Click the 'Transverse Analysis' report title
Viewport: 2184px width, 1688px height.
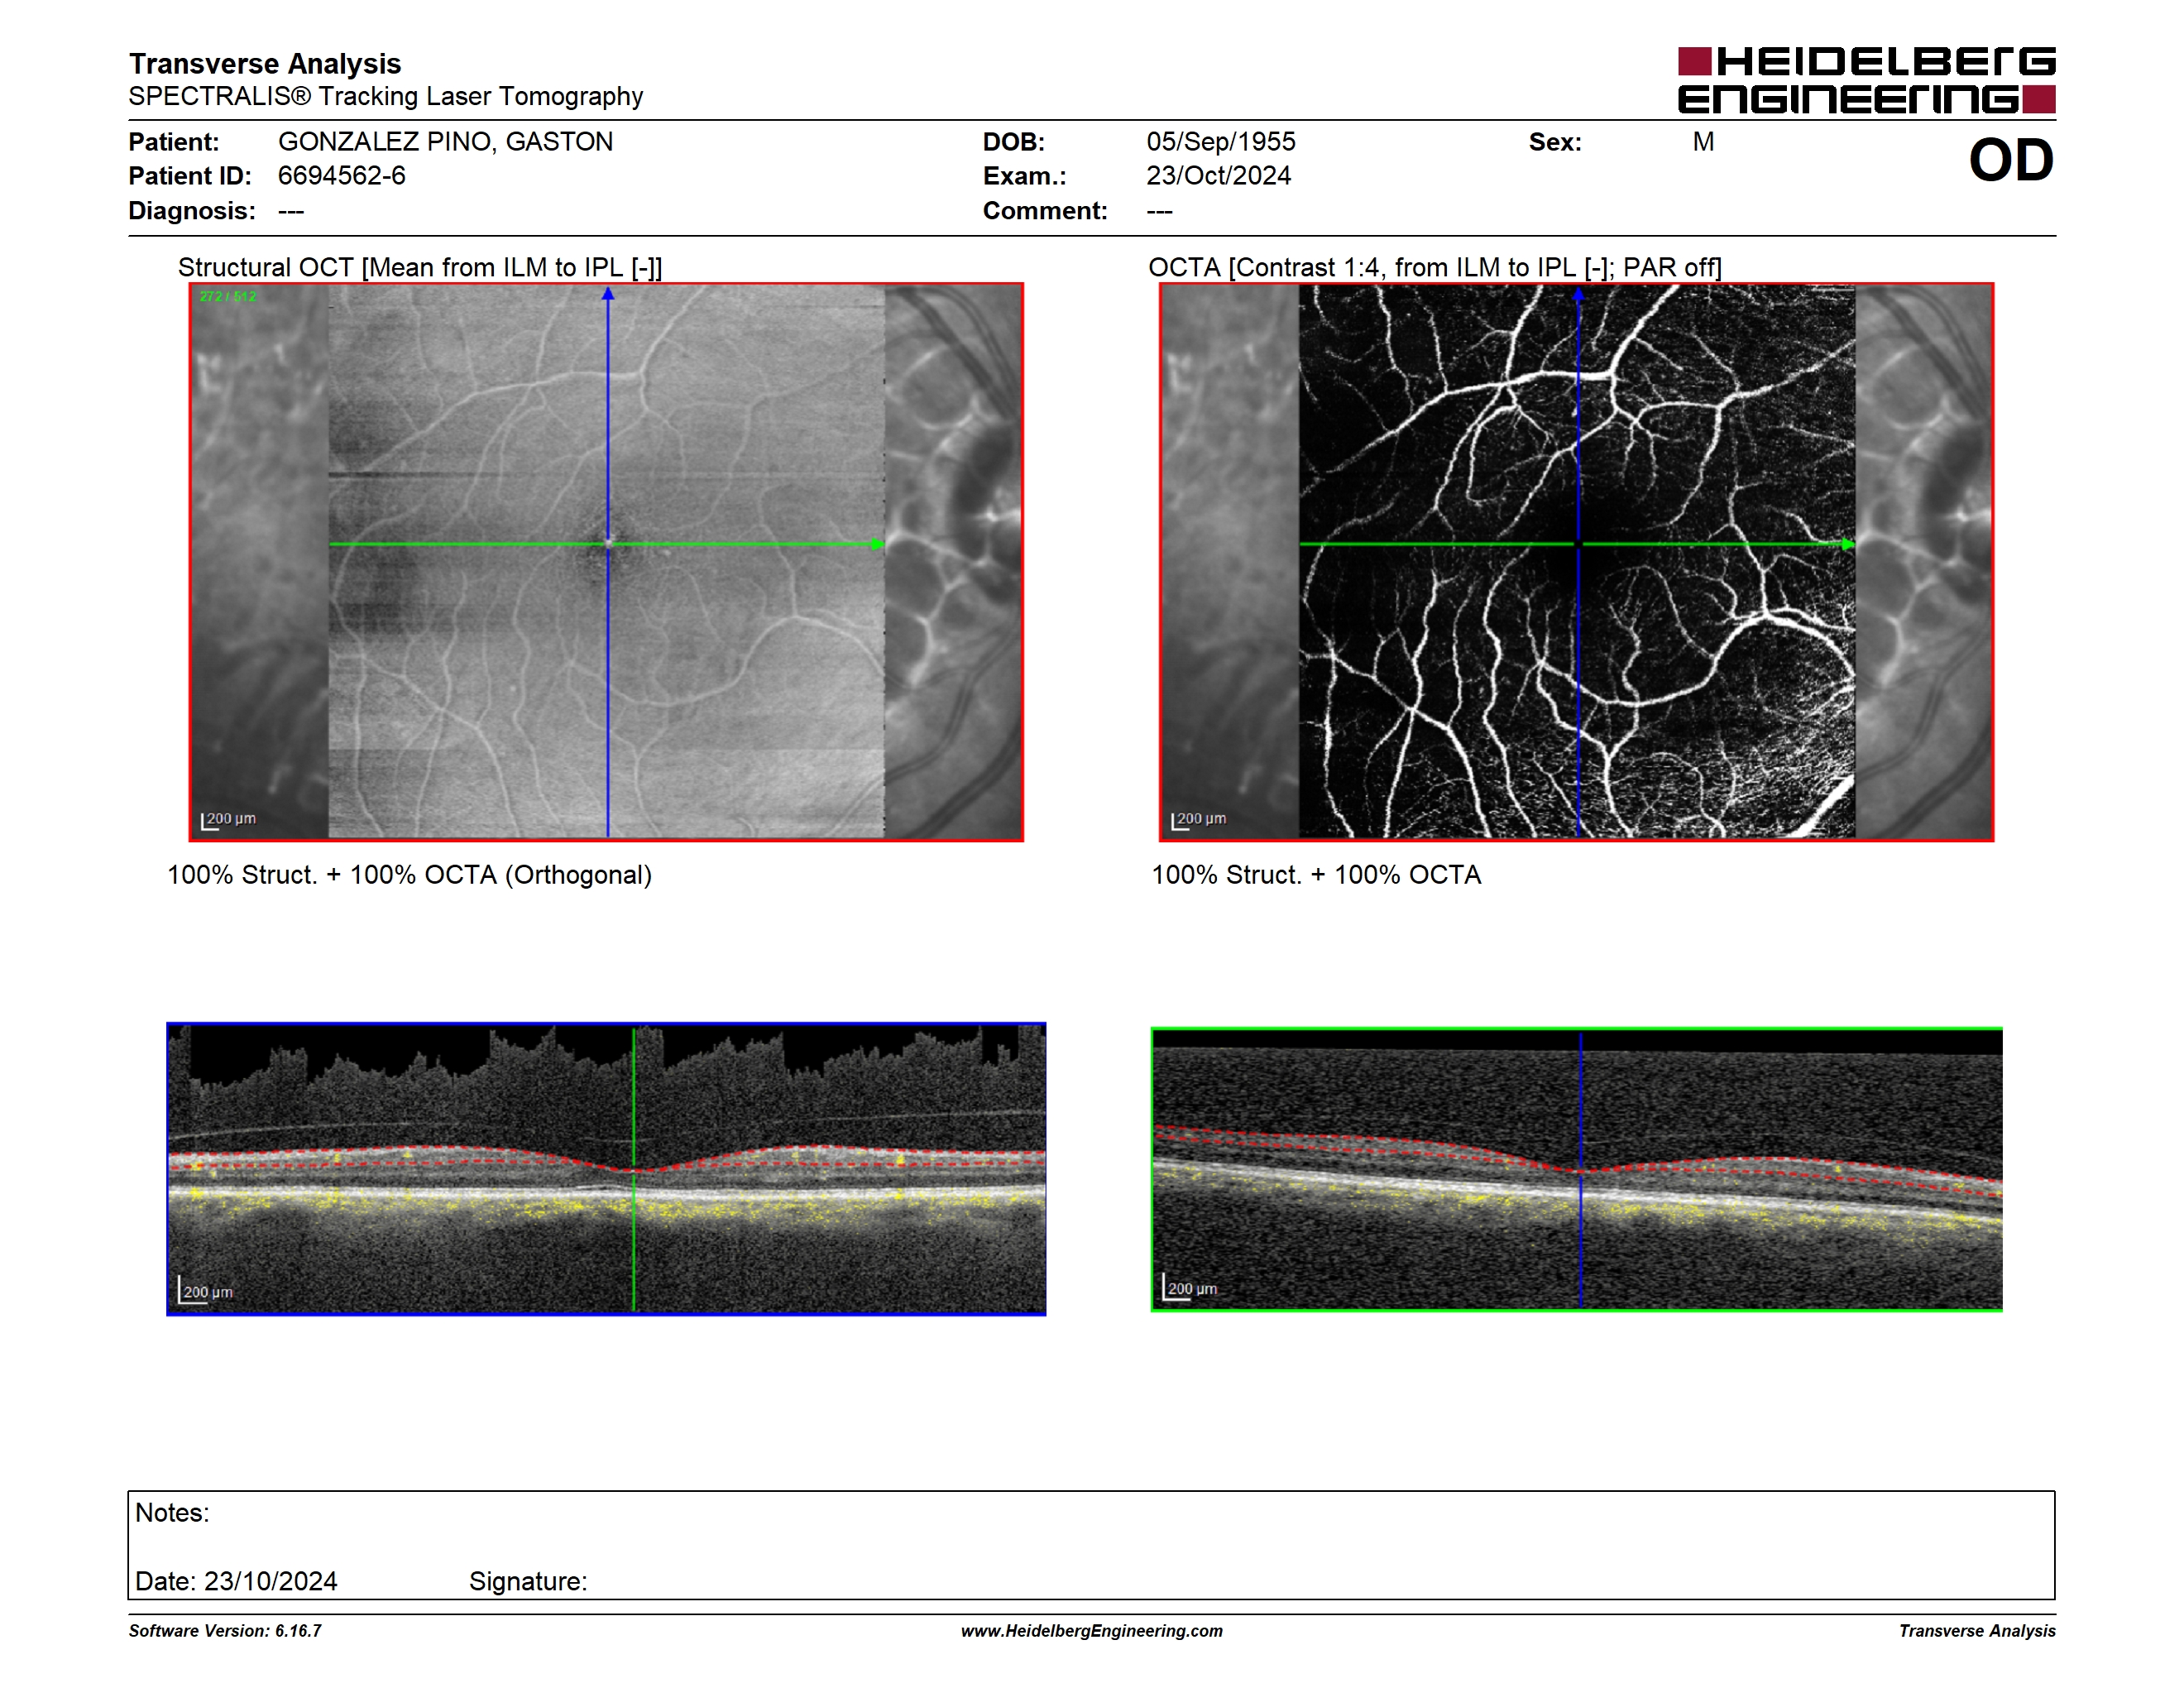[x=265, y=63]
